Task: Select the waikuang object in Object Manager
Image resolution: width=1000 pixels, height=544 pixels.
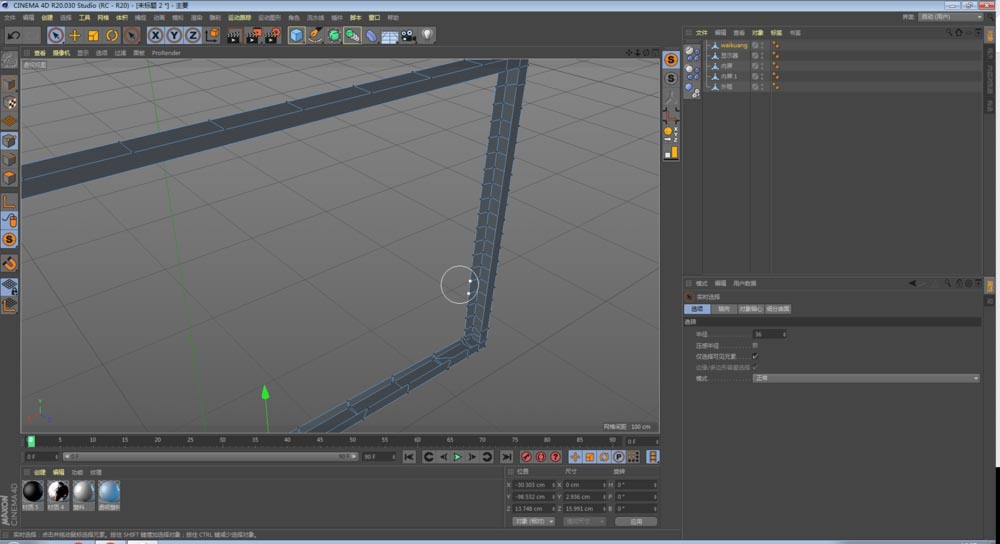Action: point(733,45)
